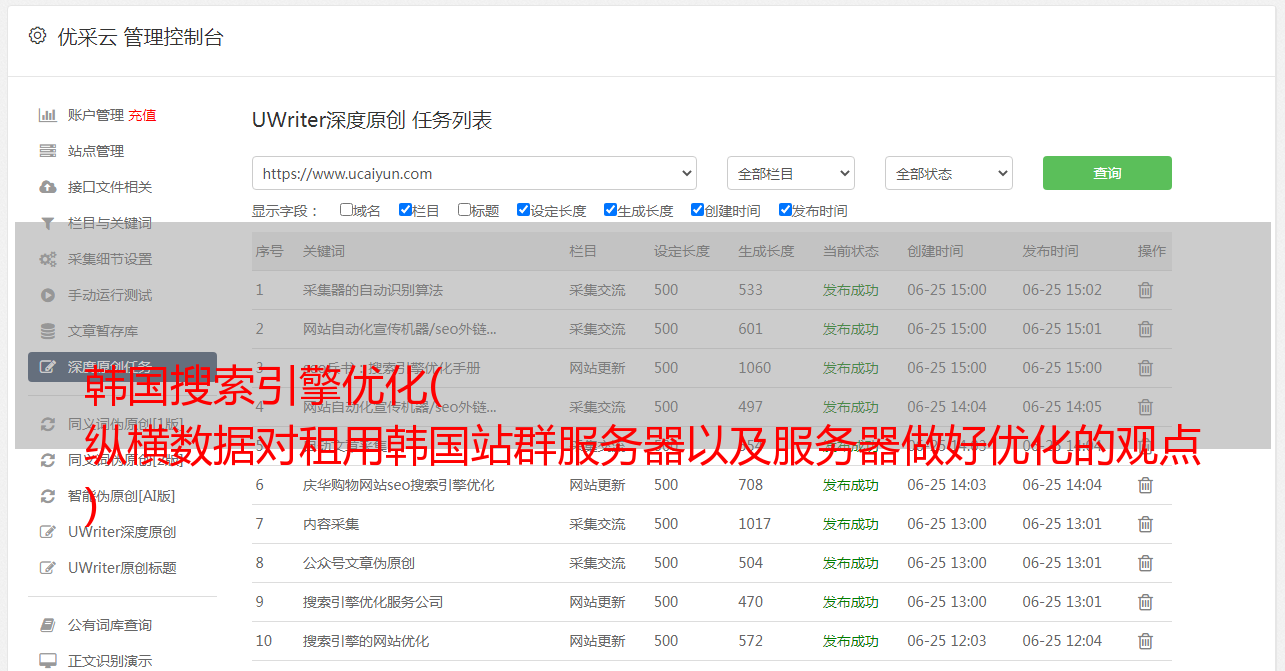Uncheck the 栏目 field checkbox

(x=405, y=210)
